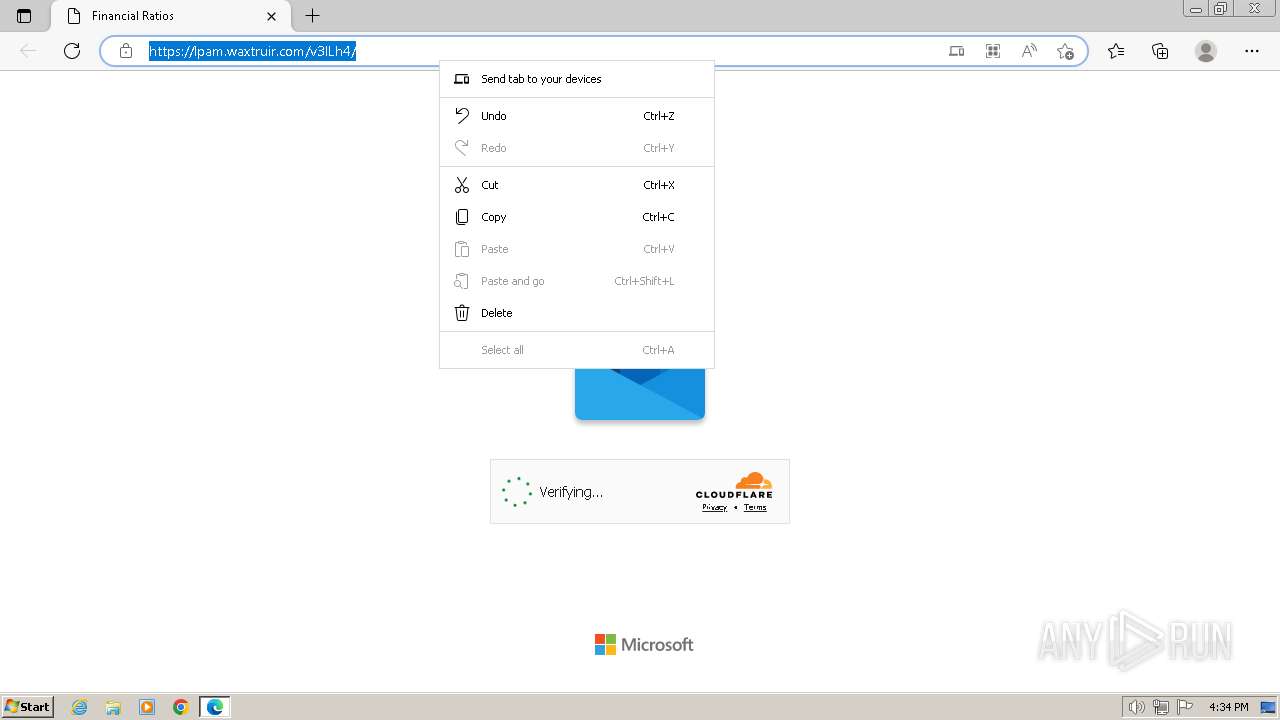Choose Select all menu entry

point(577,350)
